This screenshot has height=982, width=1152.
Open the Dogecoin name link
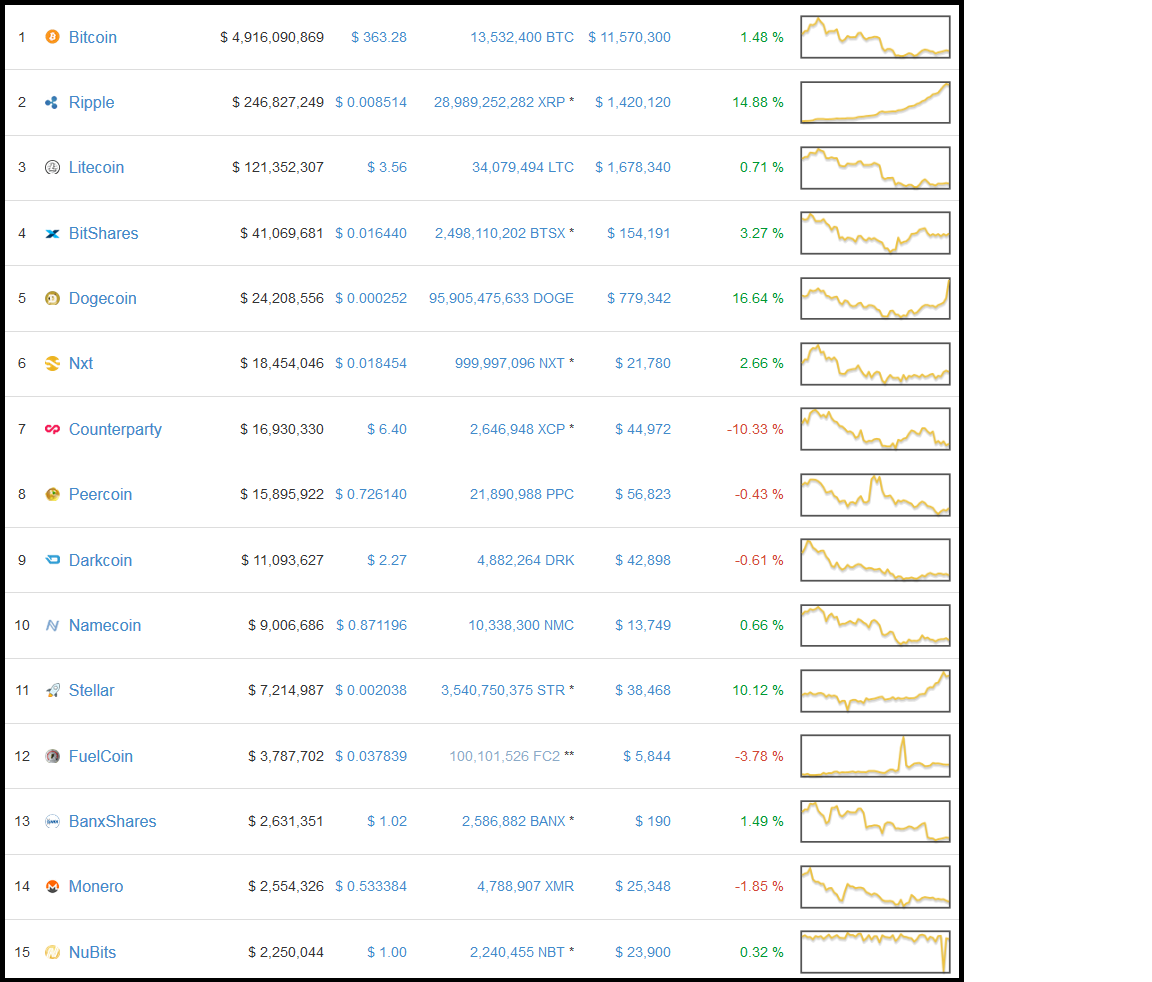[x=103, y=298]
